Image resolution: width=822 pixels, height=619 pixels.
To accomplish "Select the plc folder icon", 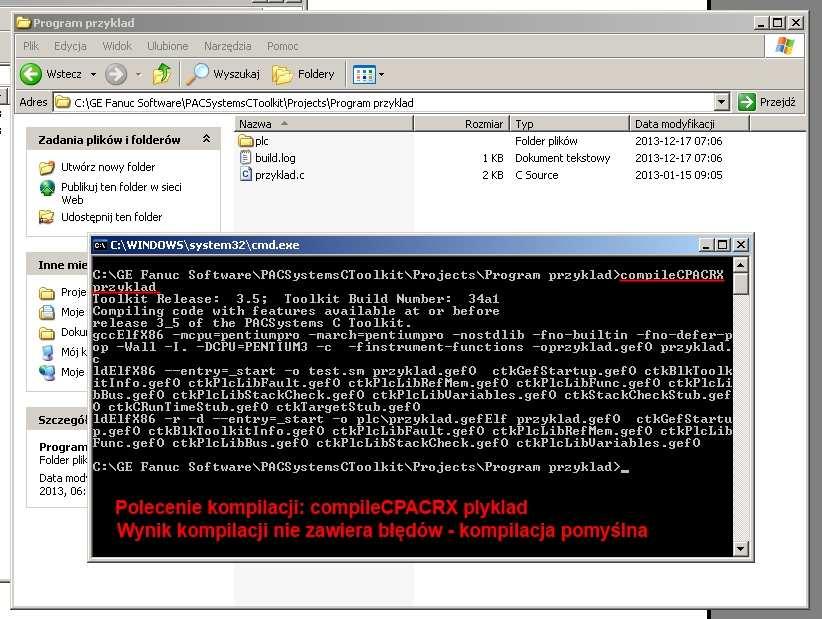I will pos(245,141).
